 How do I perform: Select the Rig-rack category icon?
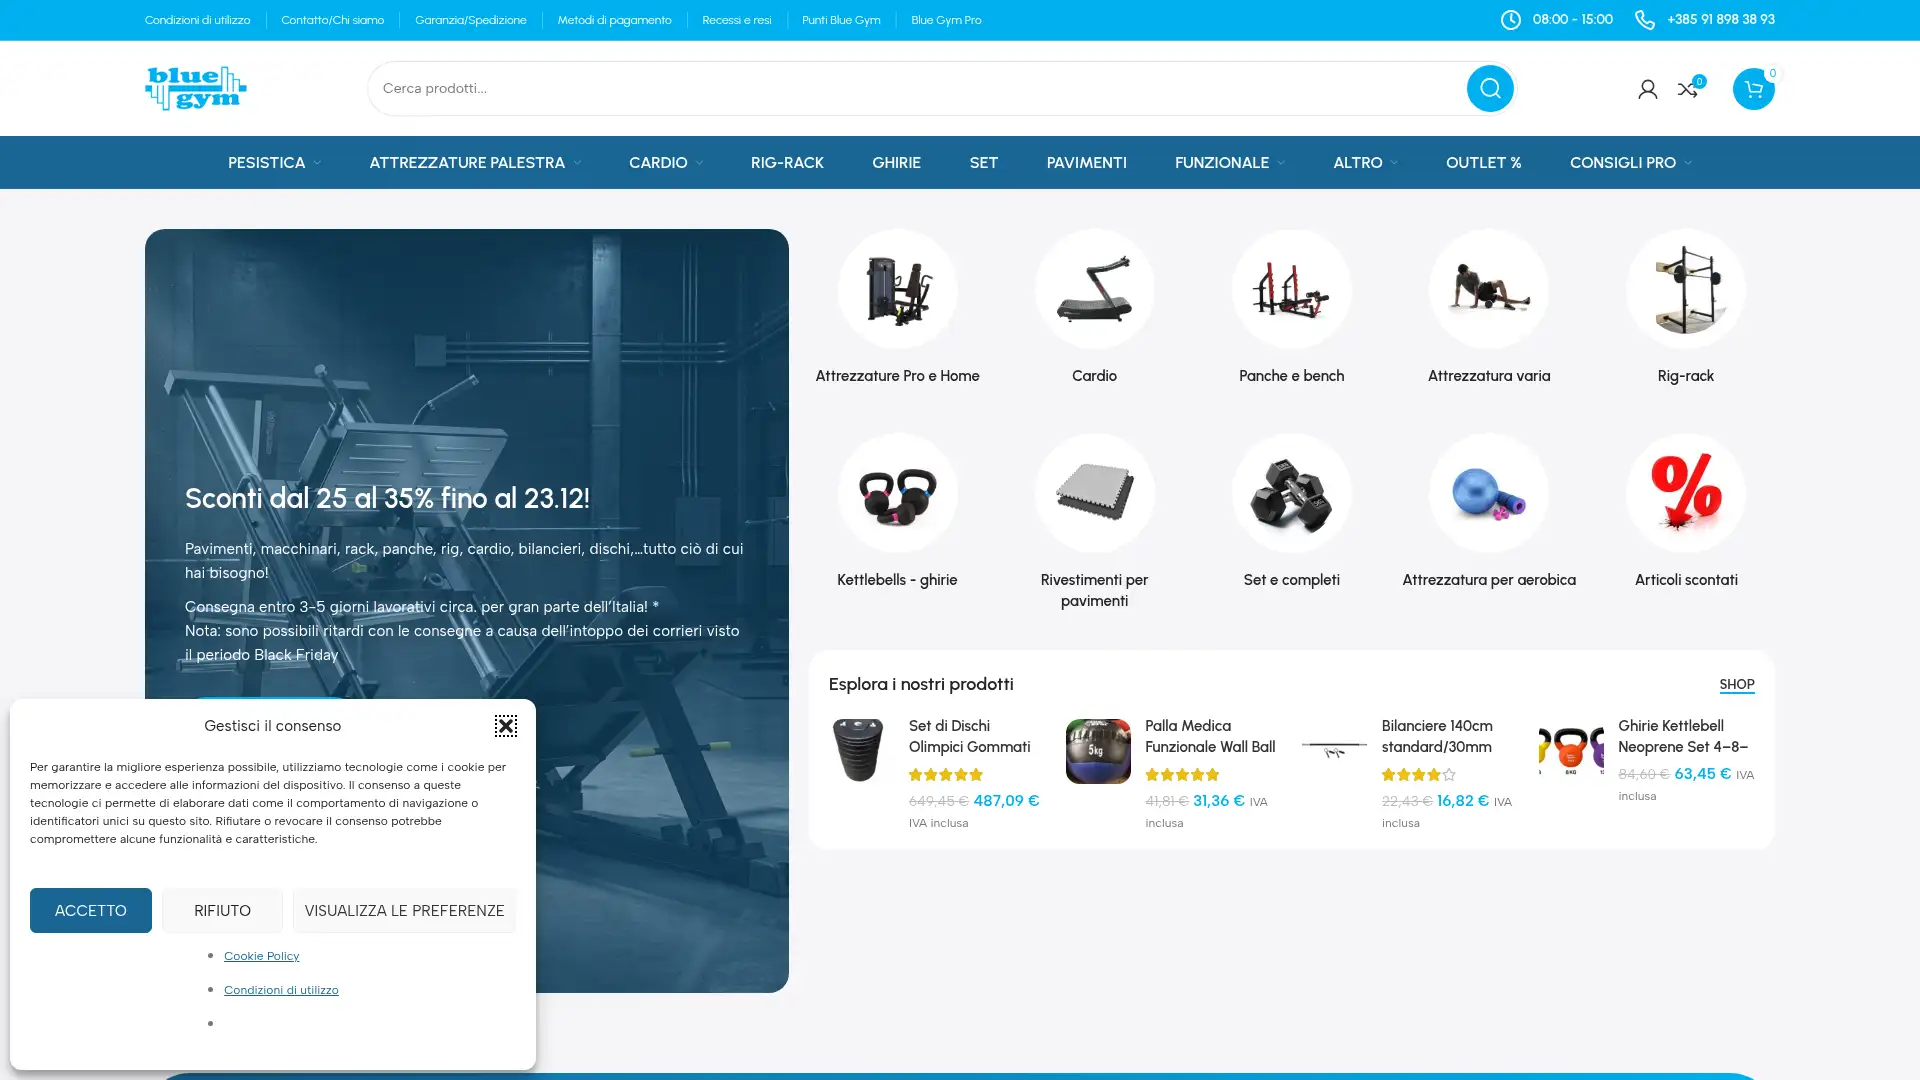tap(1685, 289)
